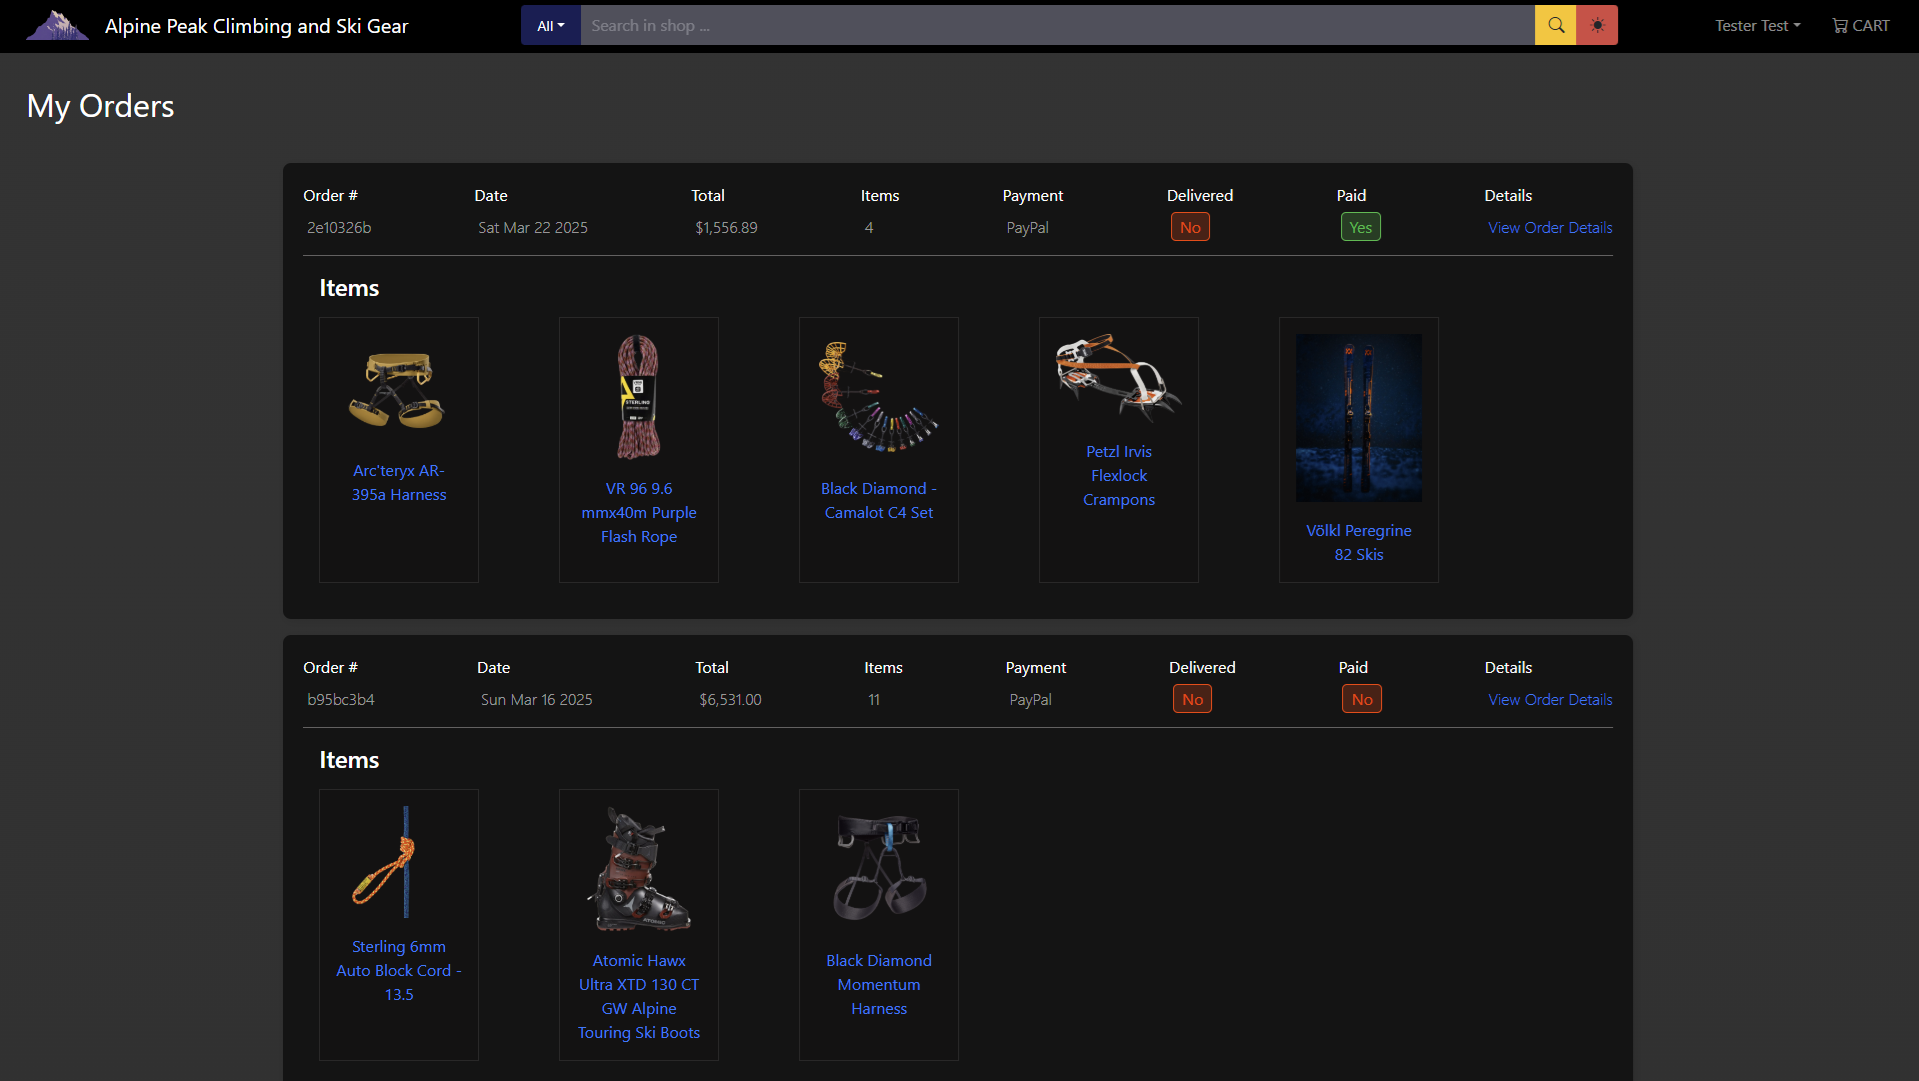This screenshot has height=1081, width=1919.
Task: Click Delivered No badge for order 2e10326b
Action: click(1190, 228)
